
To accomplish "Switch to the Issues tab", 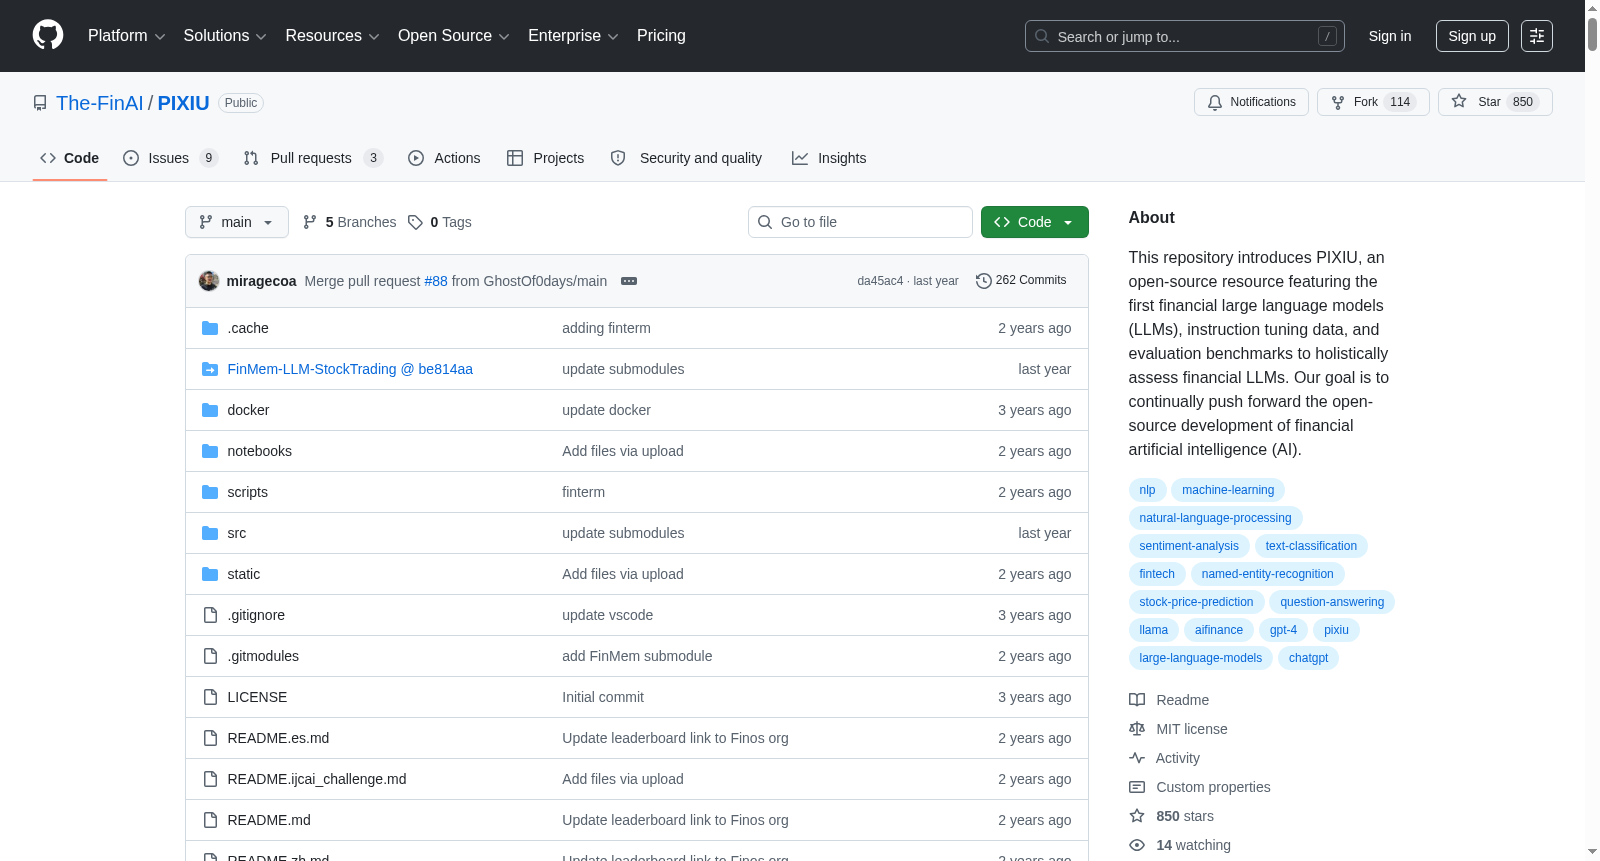I will coord(170,158).
